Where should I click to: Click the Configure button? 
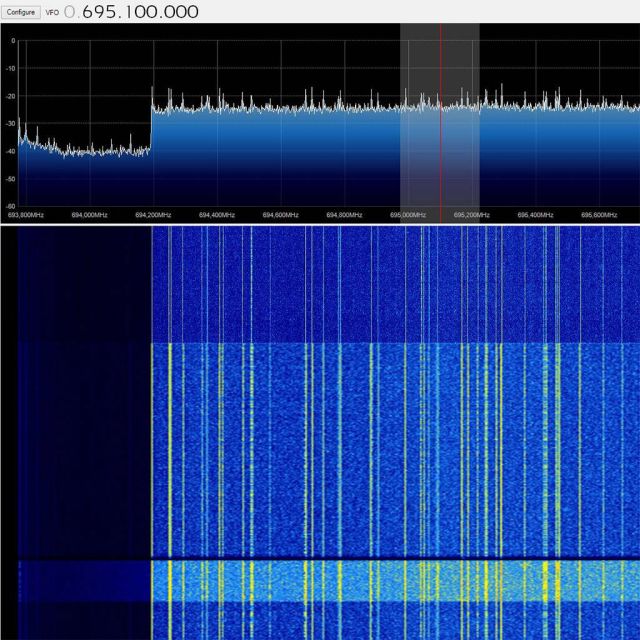(21, 12)
